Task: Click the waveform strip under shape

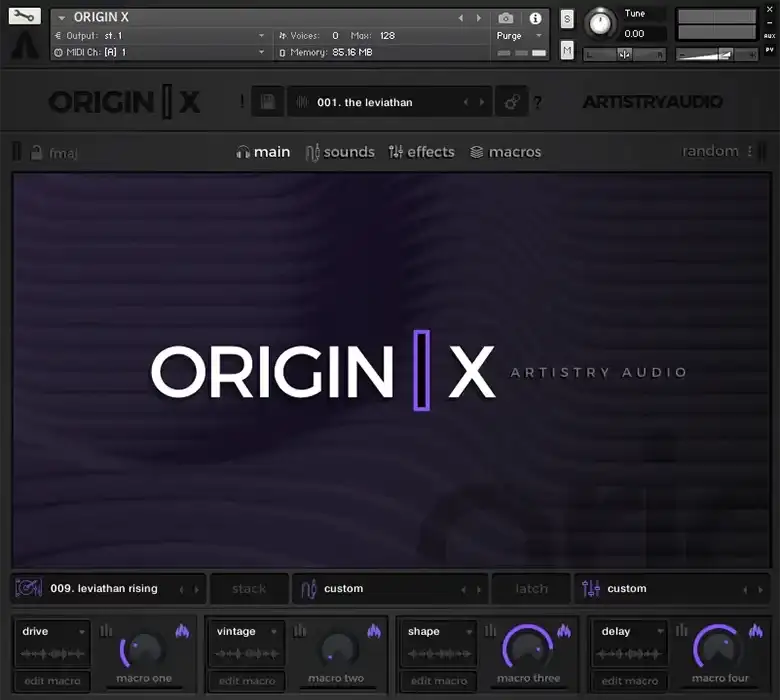Action: click(x=439, y=654)
